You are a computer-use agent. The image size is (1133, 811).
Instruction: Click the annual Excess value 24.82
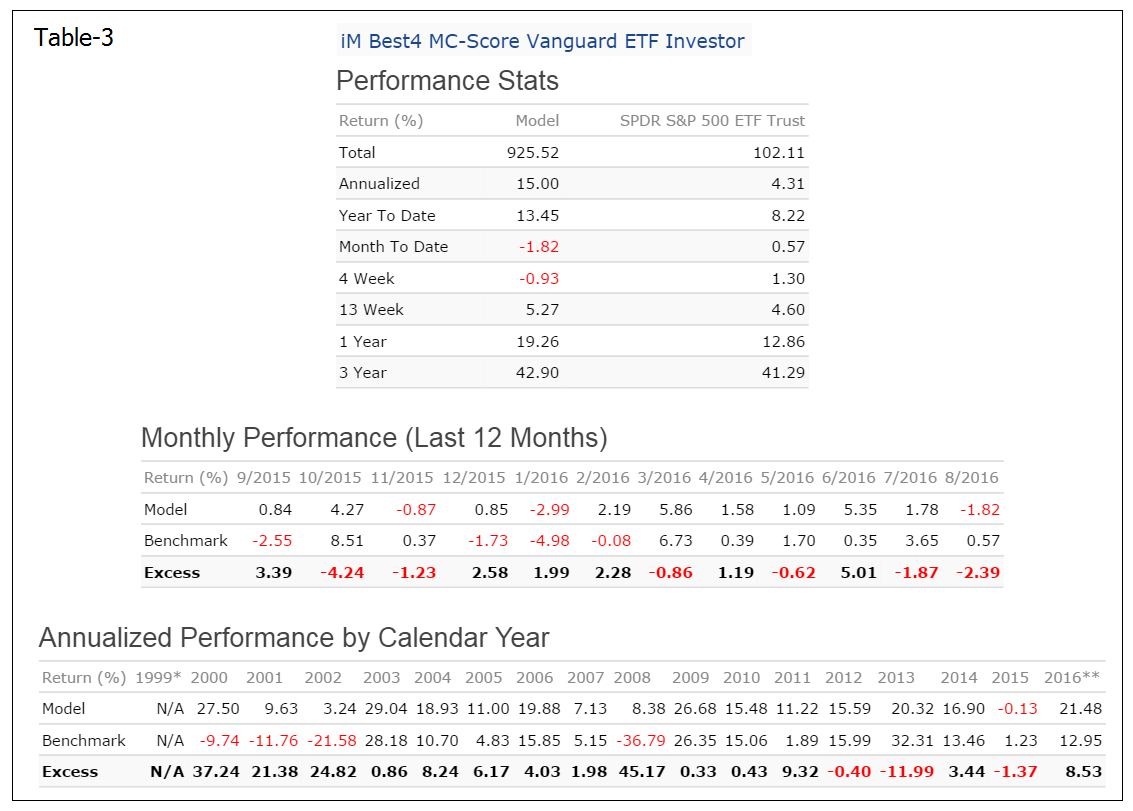333,772
